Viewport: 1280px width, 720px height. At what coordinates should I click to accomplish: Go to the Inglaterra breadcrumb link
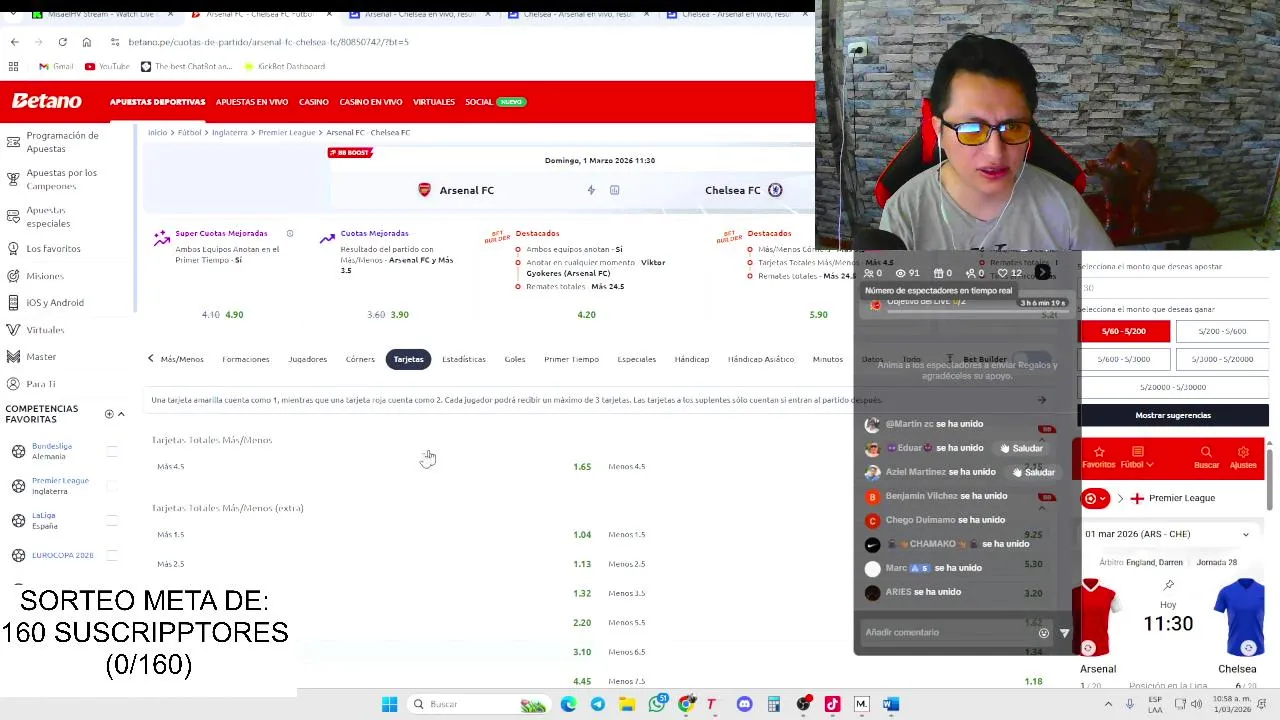point(229,132)
